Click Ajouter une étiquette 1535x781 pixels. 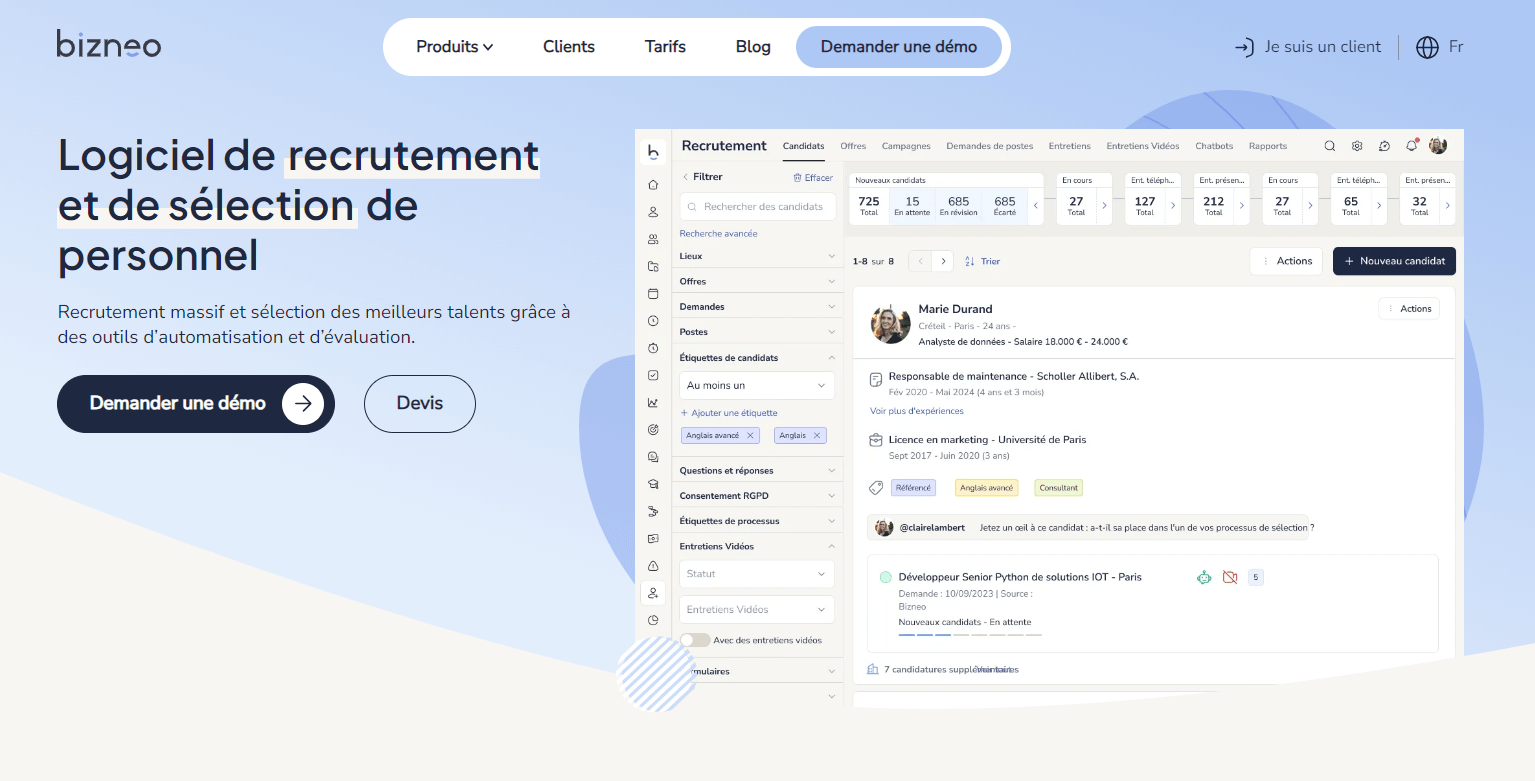tap(729, 413)
